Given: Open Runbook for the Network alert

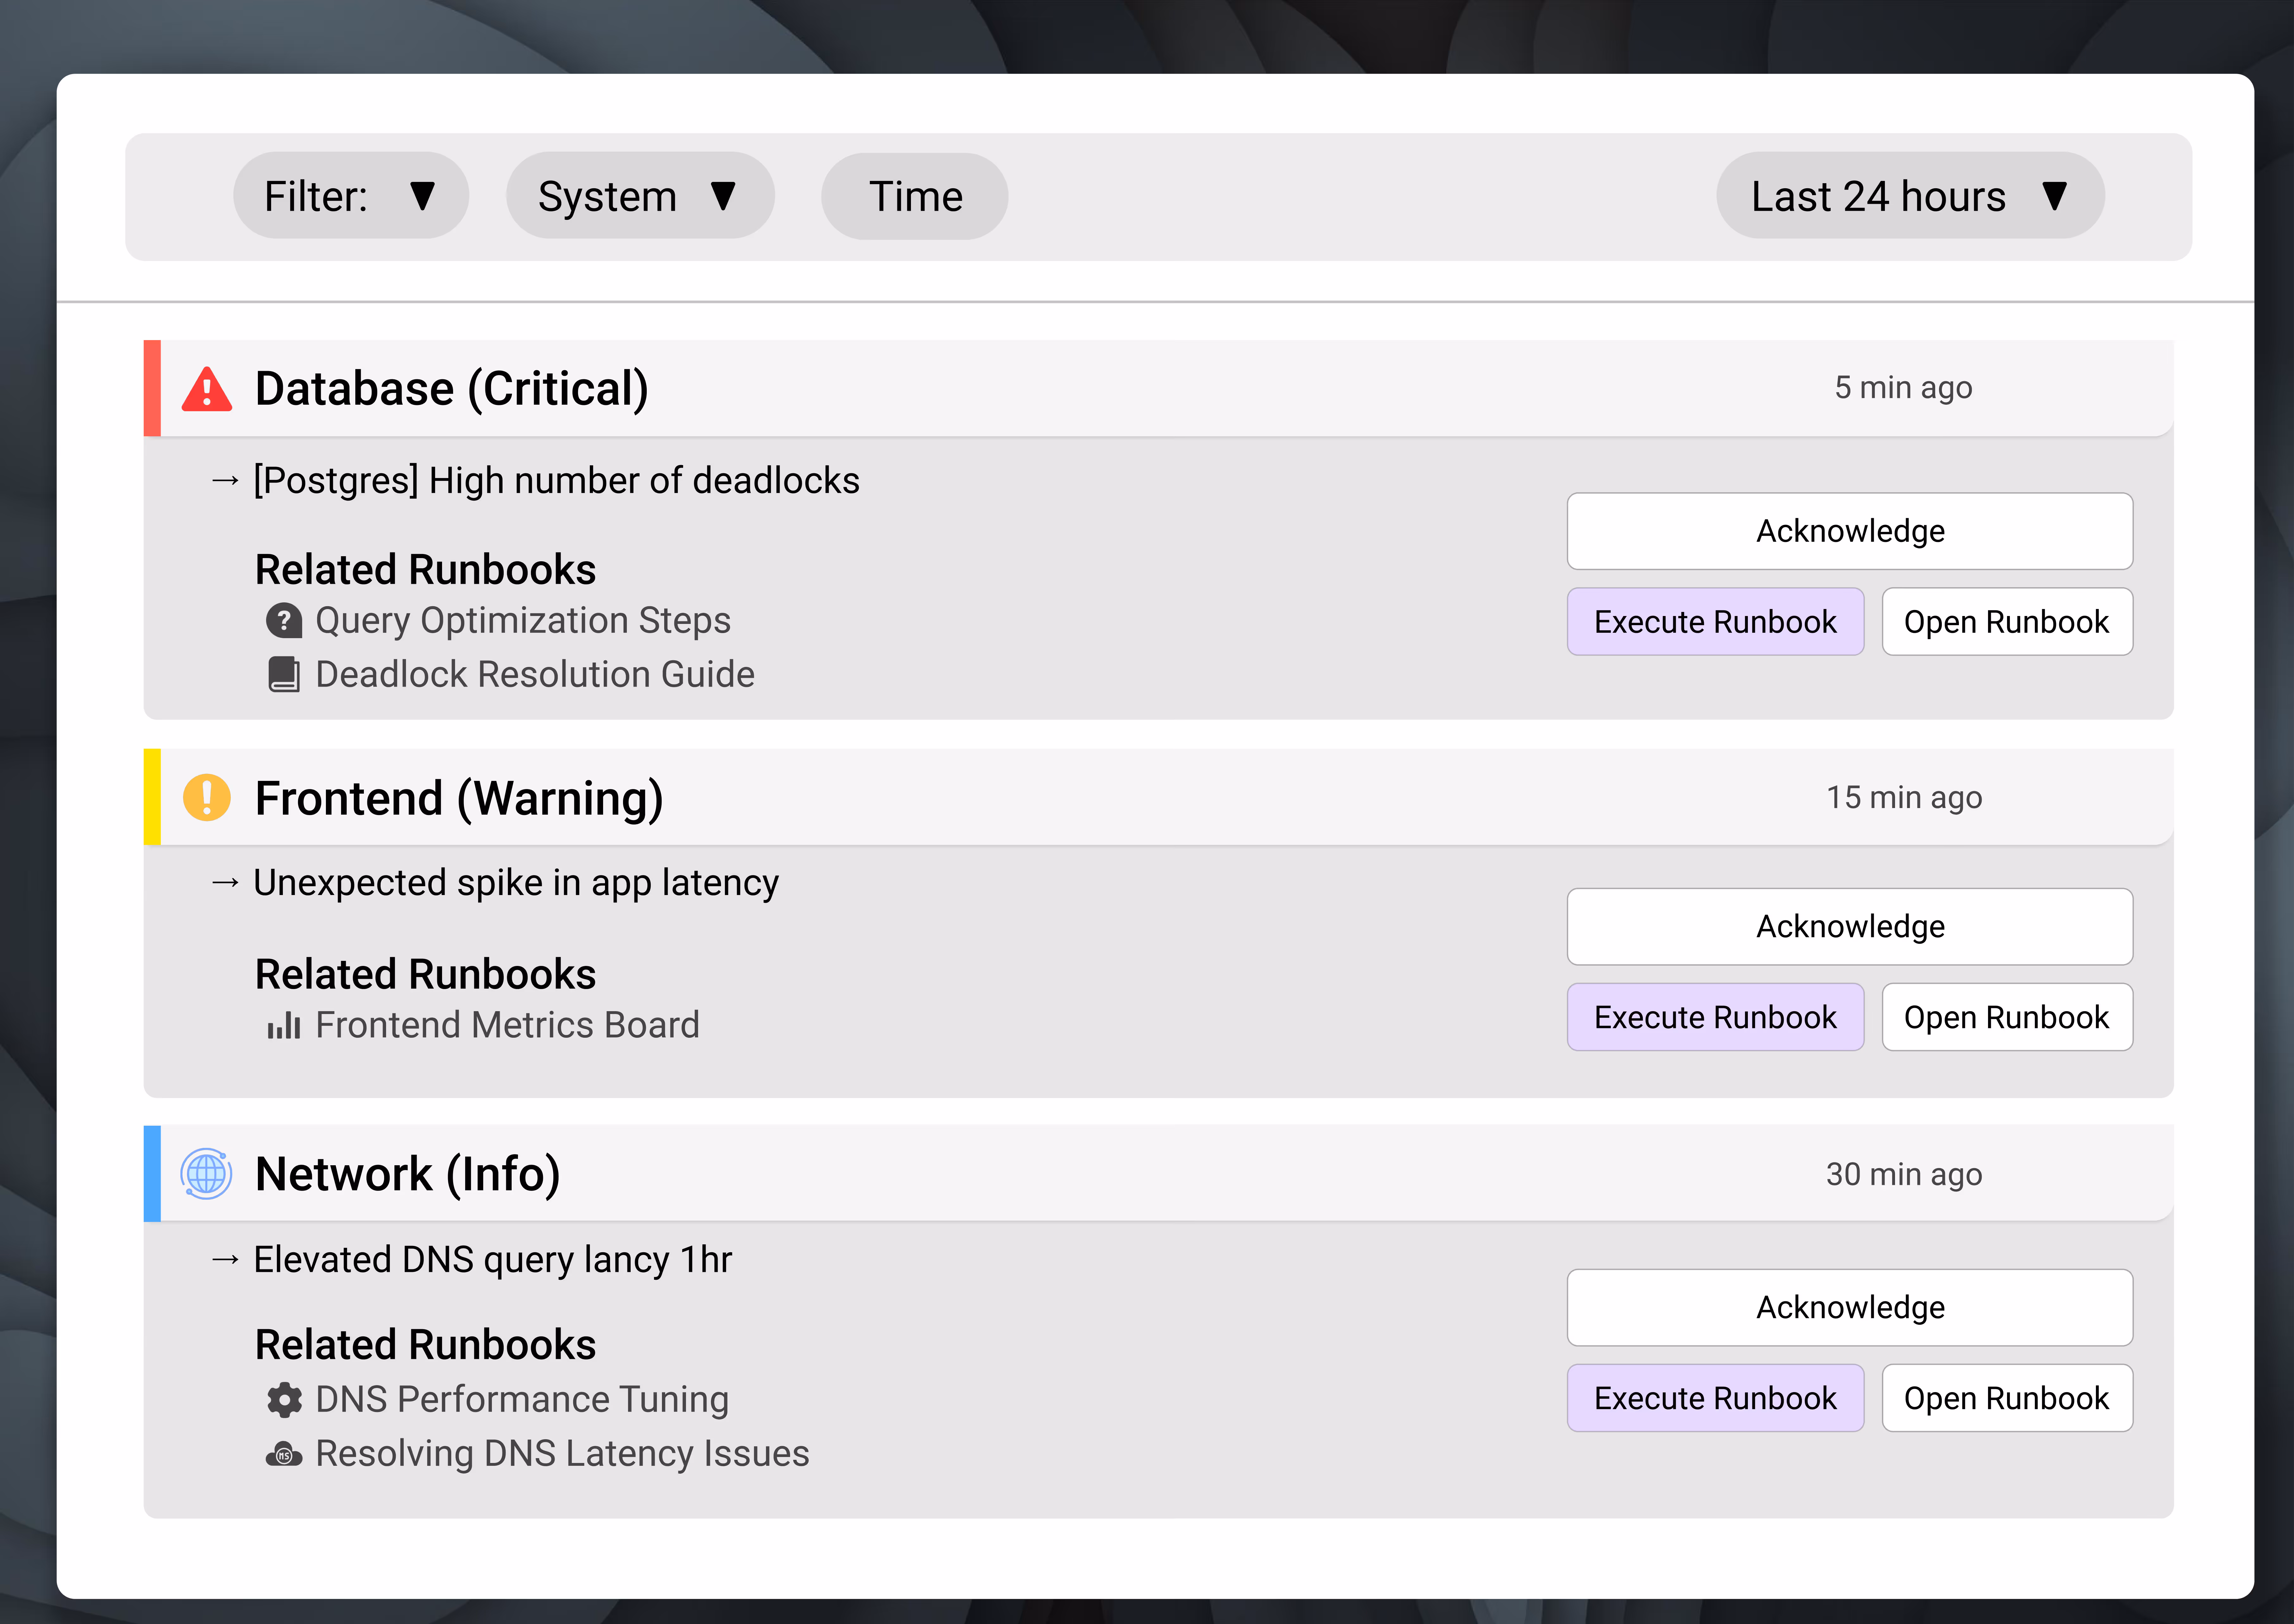Looking at the screenshot, I should (x=2007, y=1398).
